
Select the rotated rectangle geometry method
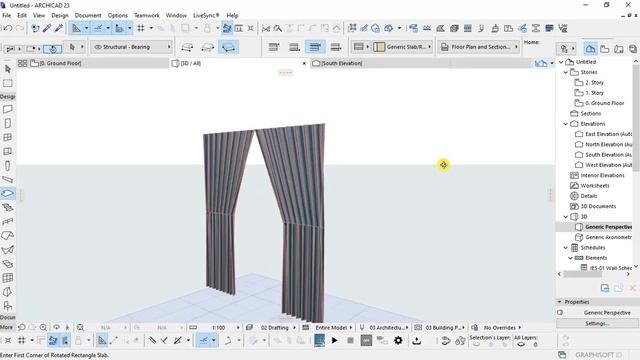(229, 47)
